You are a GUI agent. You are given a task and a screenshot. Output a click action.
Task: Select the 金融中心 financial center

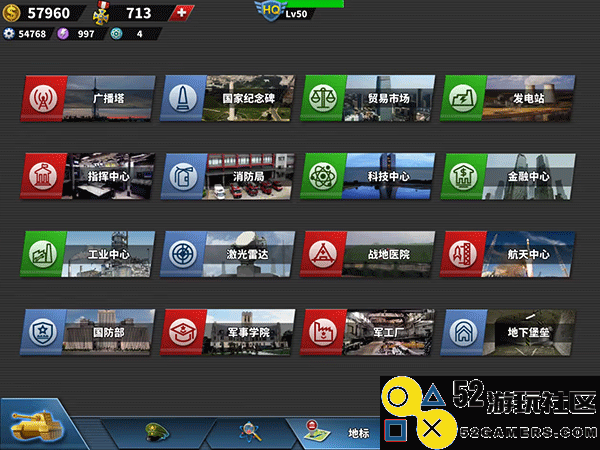508,175
